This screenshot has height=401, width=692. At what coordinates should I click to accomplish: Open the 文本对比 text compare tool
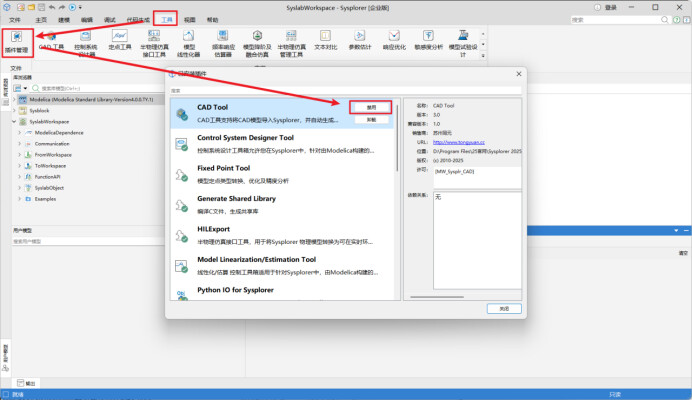(325, 41)
